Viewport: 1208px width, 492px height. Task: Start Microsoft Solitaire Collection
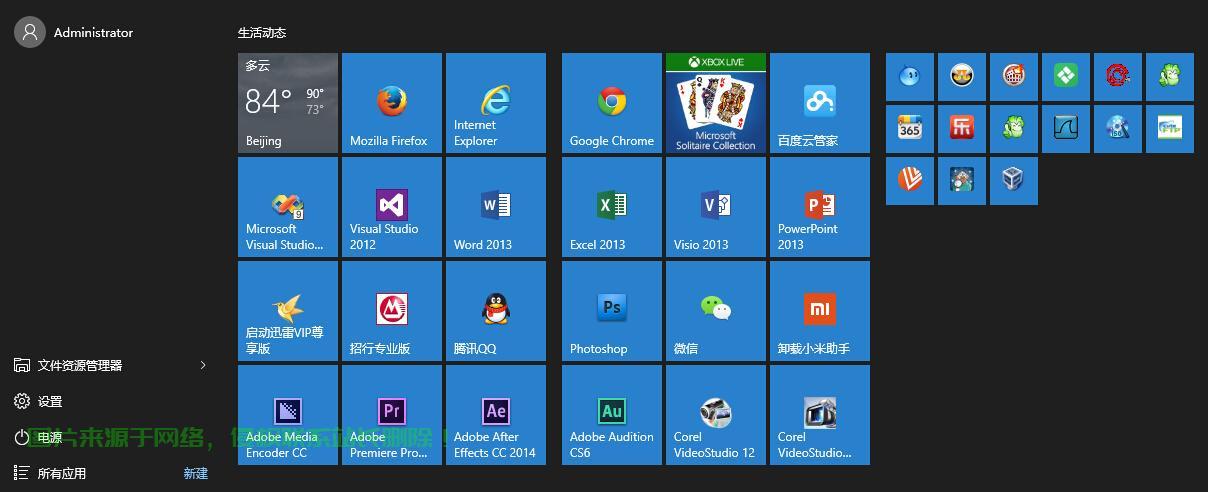coord(716,103)
